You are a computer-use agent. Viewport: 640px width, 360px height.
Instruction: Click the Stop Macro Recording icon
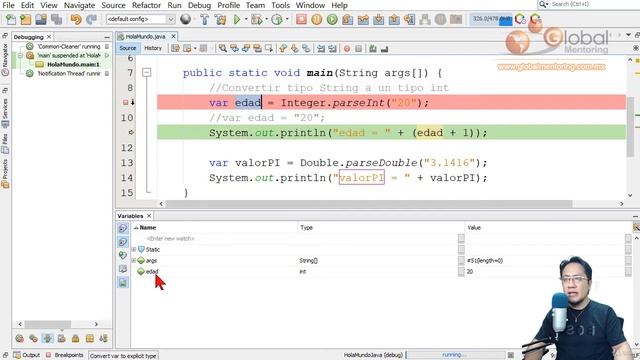pos(358,49)
